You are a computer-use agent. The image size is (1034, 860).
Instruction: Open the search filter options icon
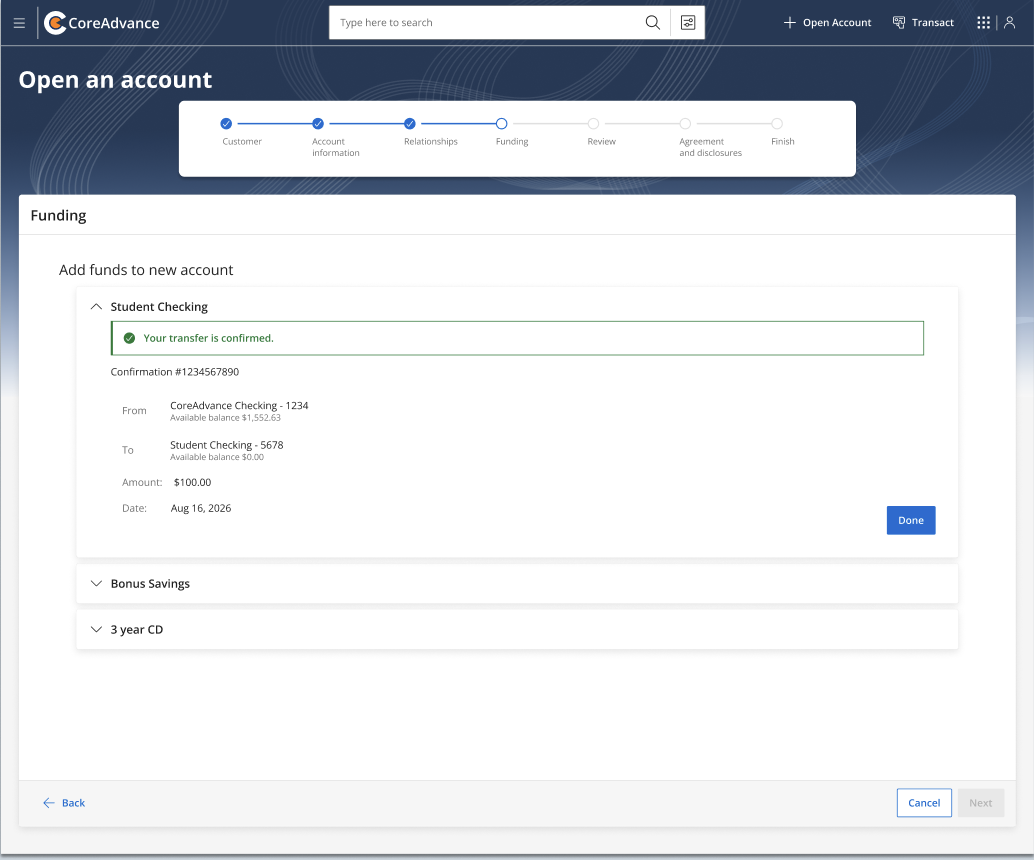click(688, 22)
